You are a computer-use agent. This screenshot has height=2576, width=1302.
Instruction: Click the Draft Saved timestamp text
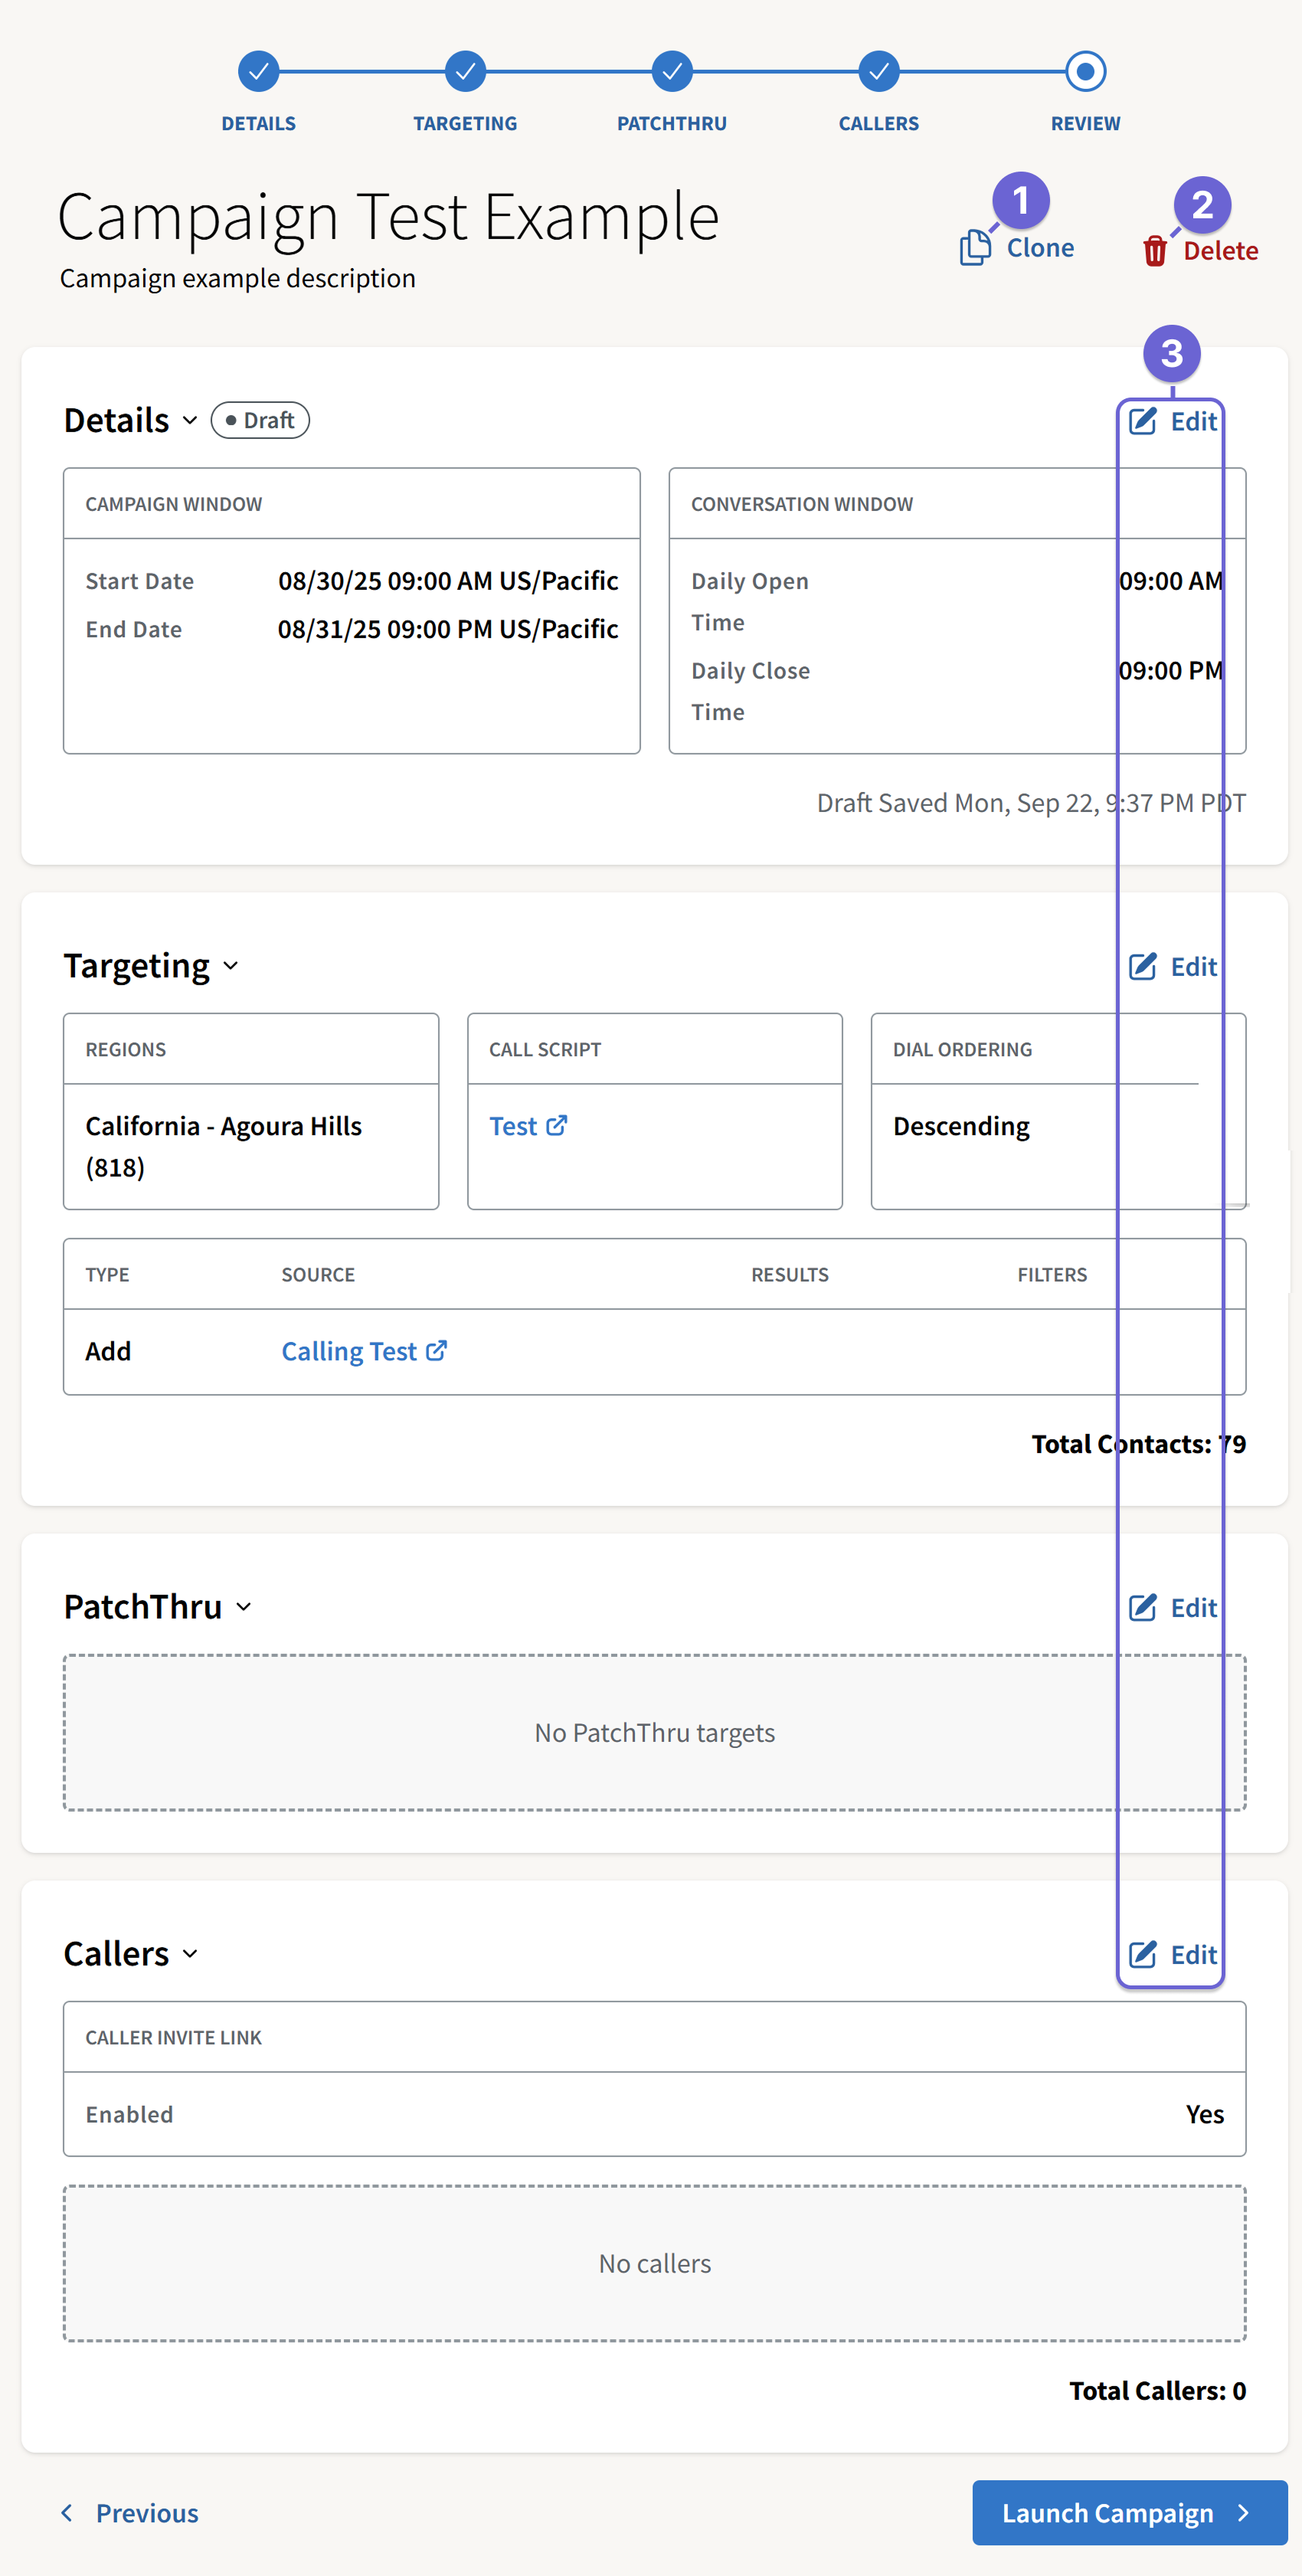point(1031,803)
